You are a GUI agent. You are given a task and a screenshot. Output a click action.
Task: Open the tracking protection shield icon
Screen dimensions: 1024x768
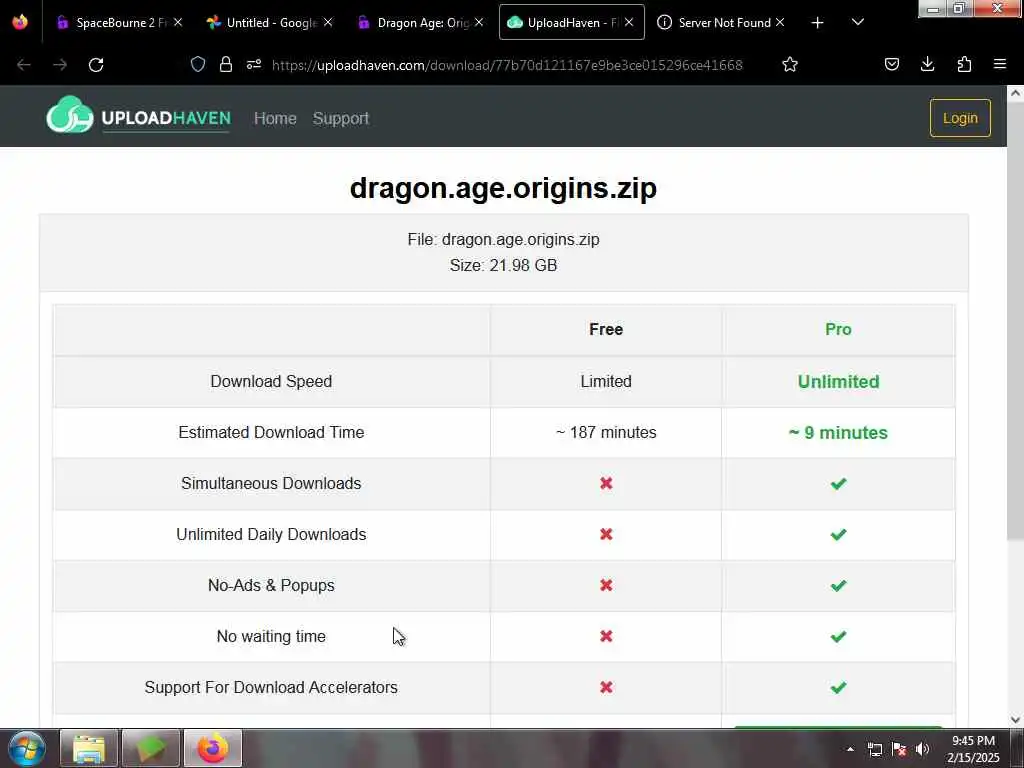click(x=198, y=64)
